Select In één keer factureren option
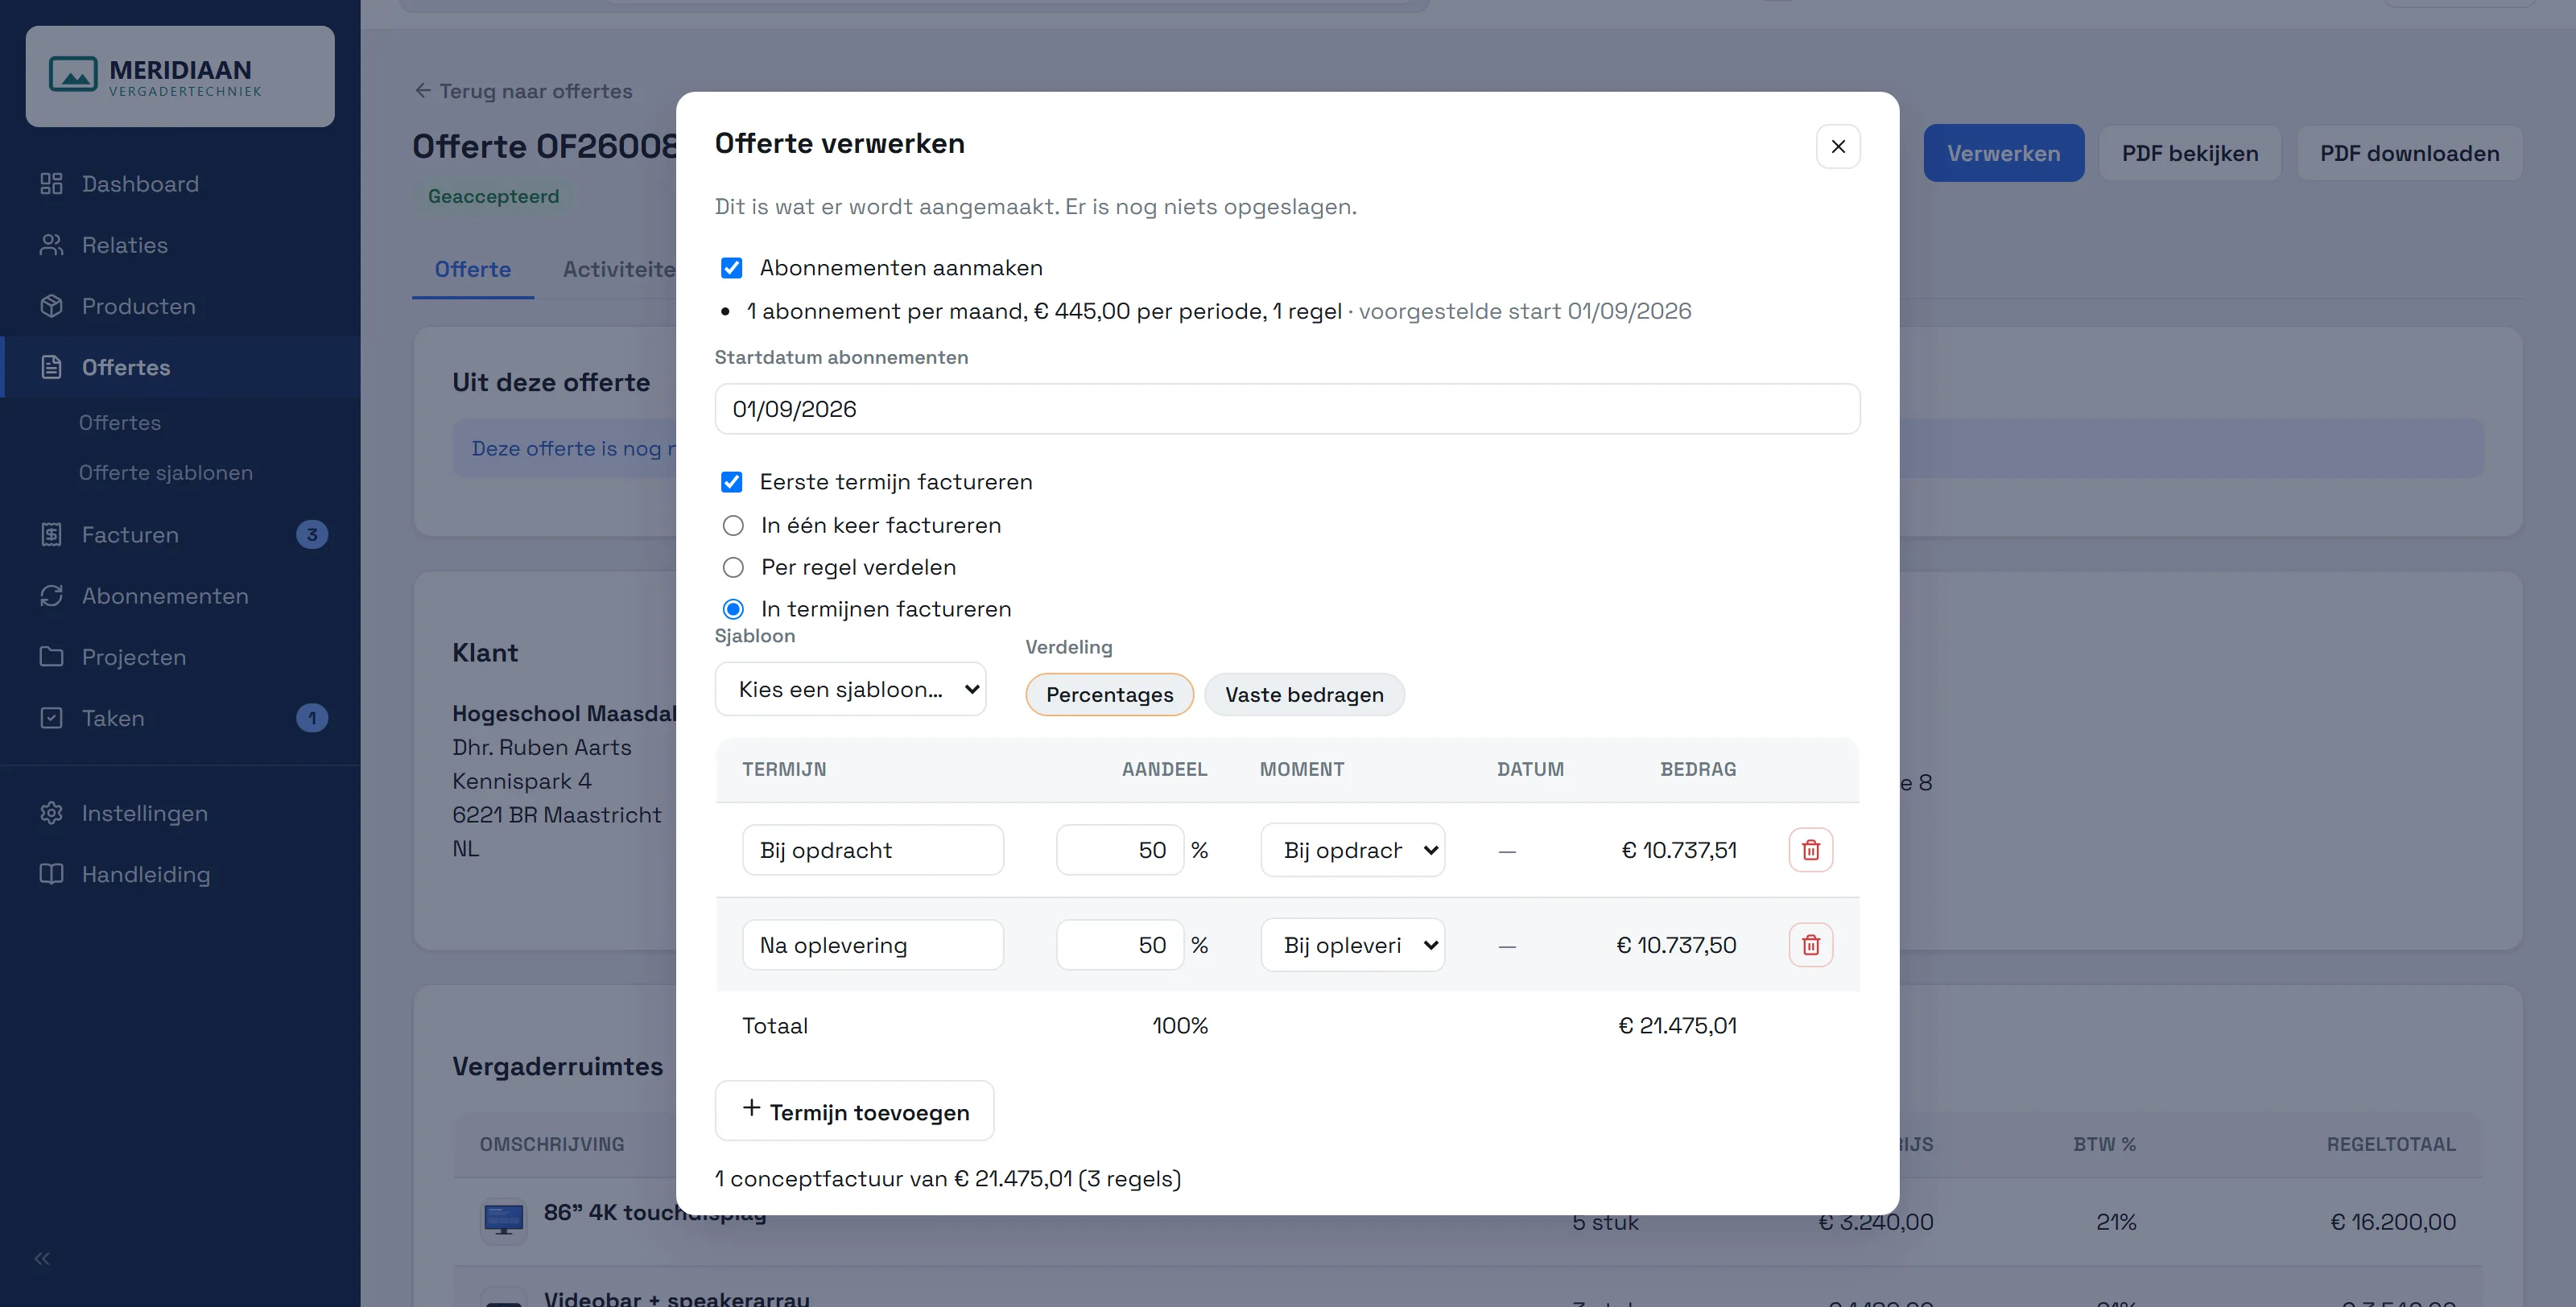The width and height of the screenshot is (2576, 1307). pos(733,526)
